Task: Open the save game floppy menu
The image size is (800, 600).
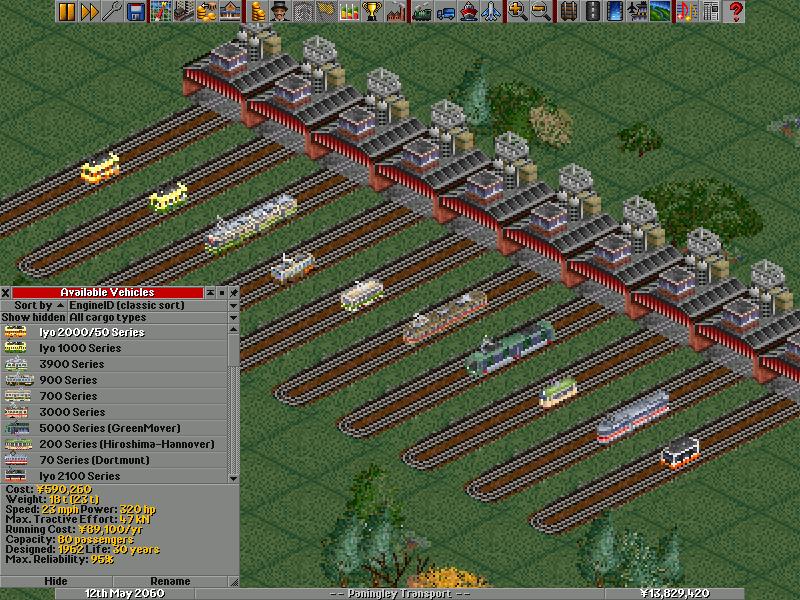Action: click(x=135, y=11)
